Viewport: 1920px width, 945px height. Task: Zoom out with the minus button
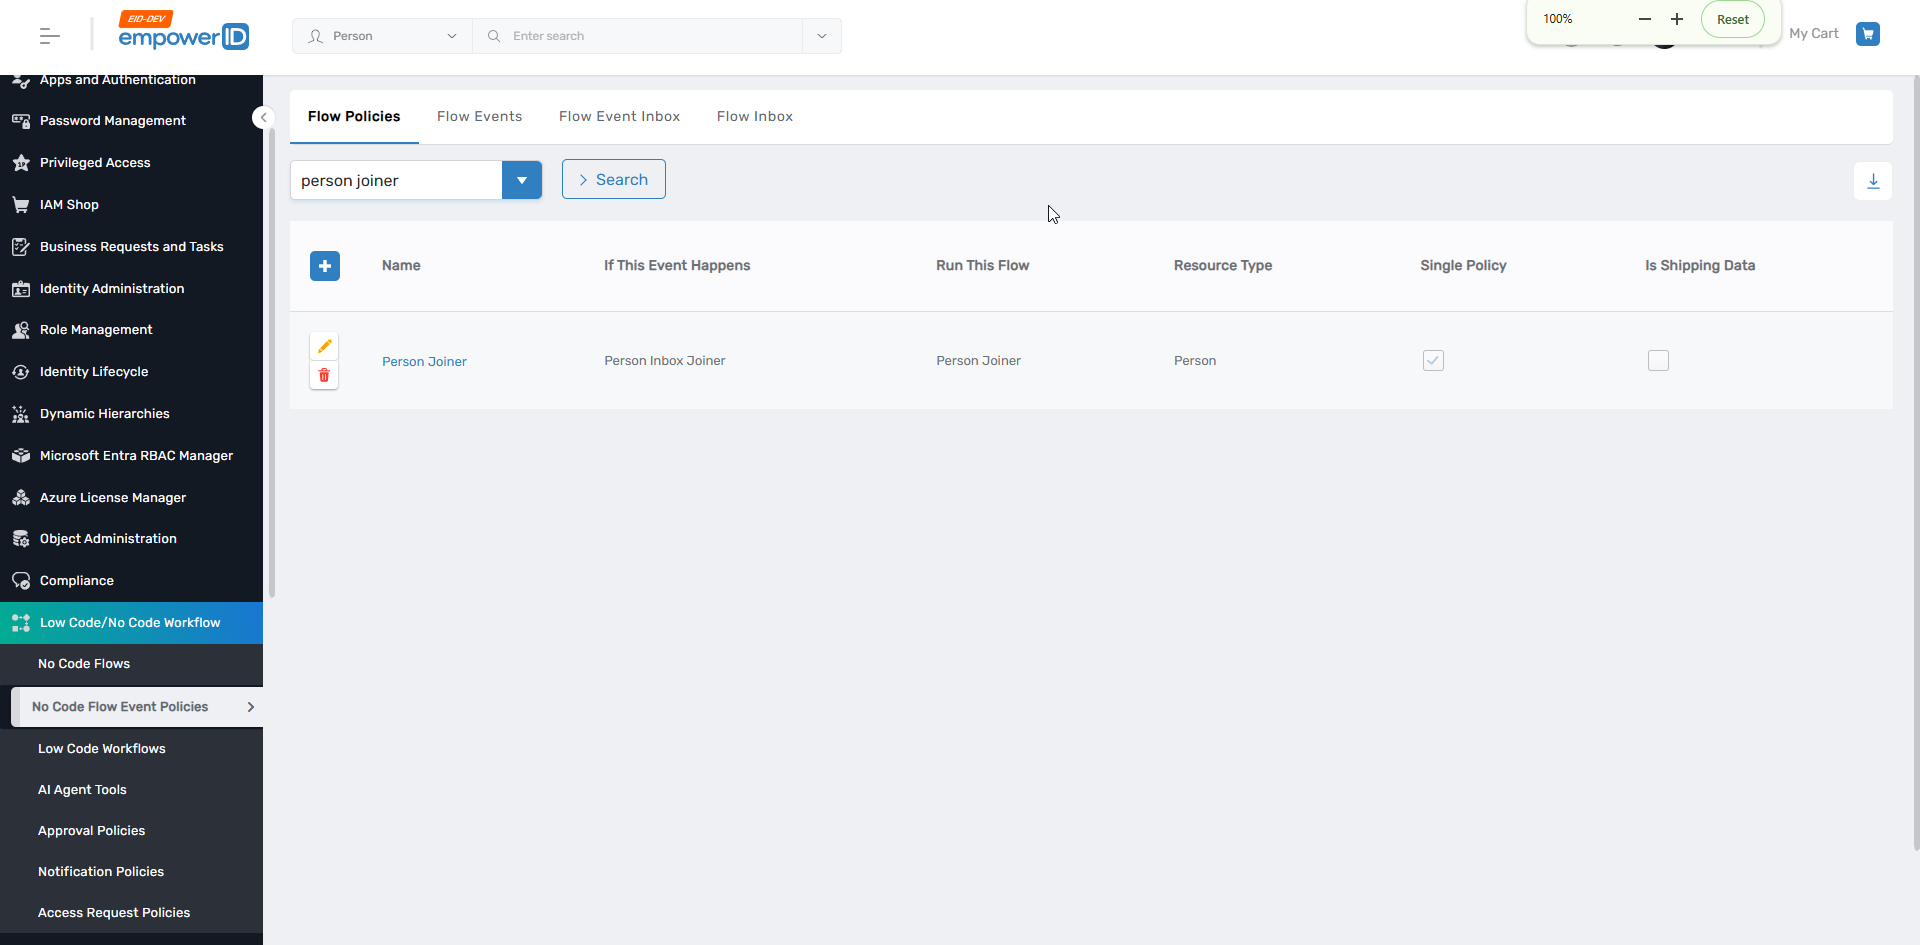tap(1645, 19)
